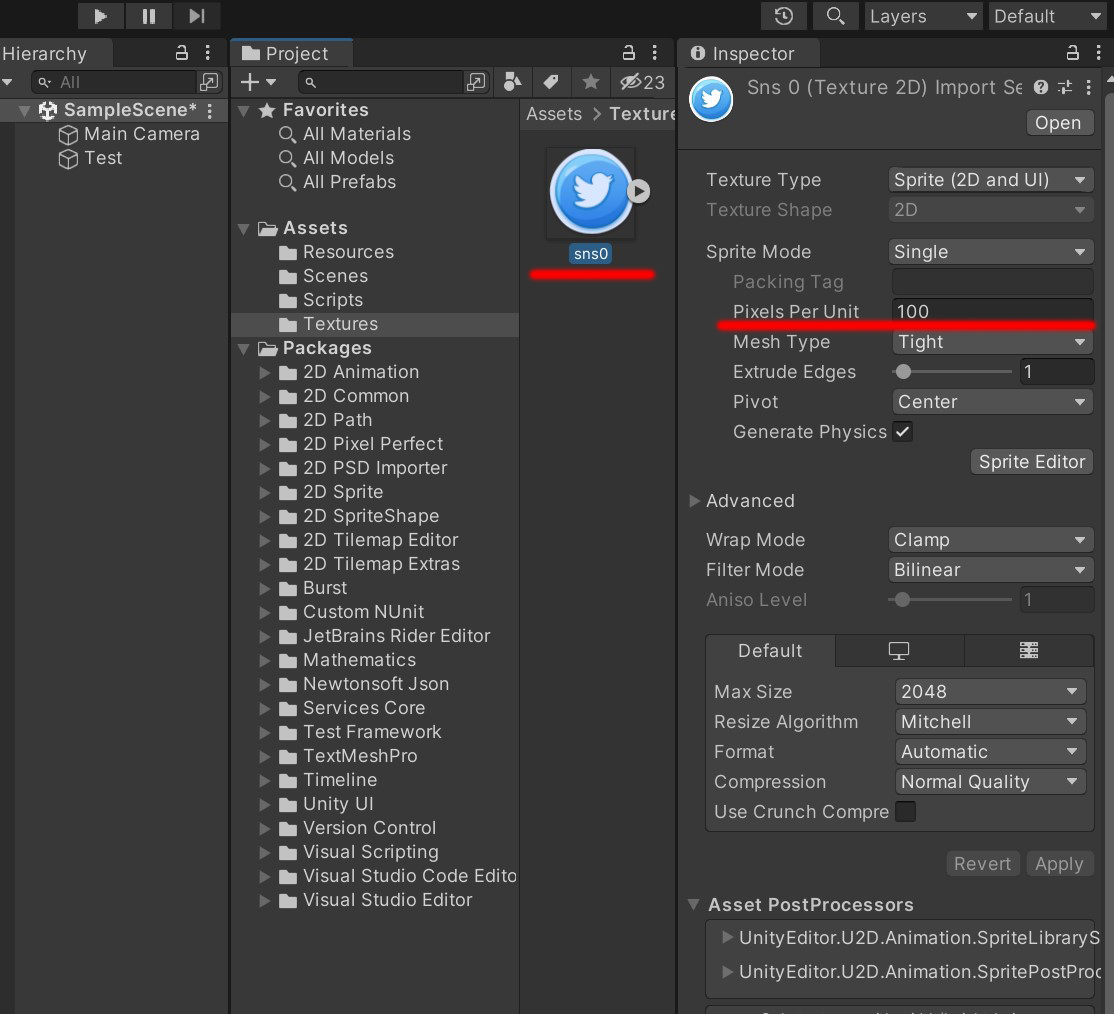
Task: Toggle hidden packages visibility showing 23
Action: tap(642, 82)
